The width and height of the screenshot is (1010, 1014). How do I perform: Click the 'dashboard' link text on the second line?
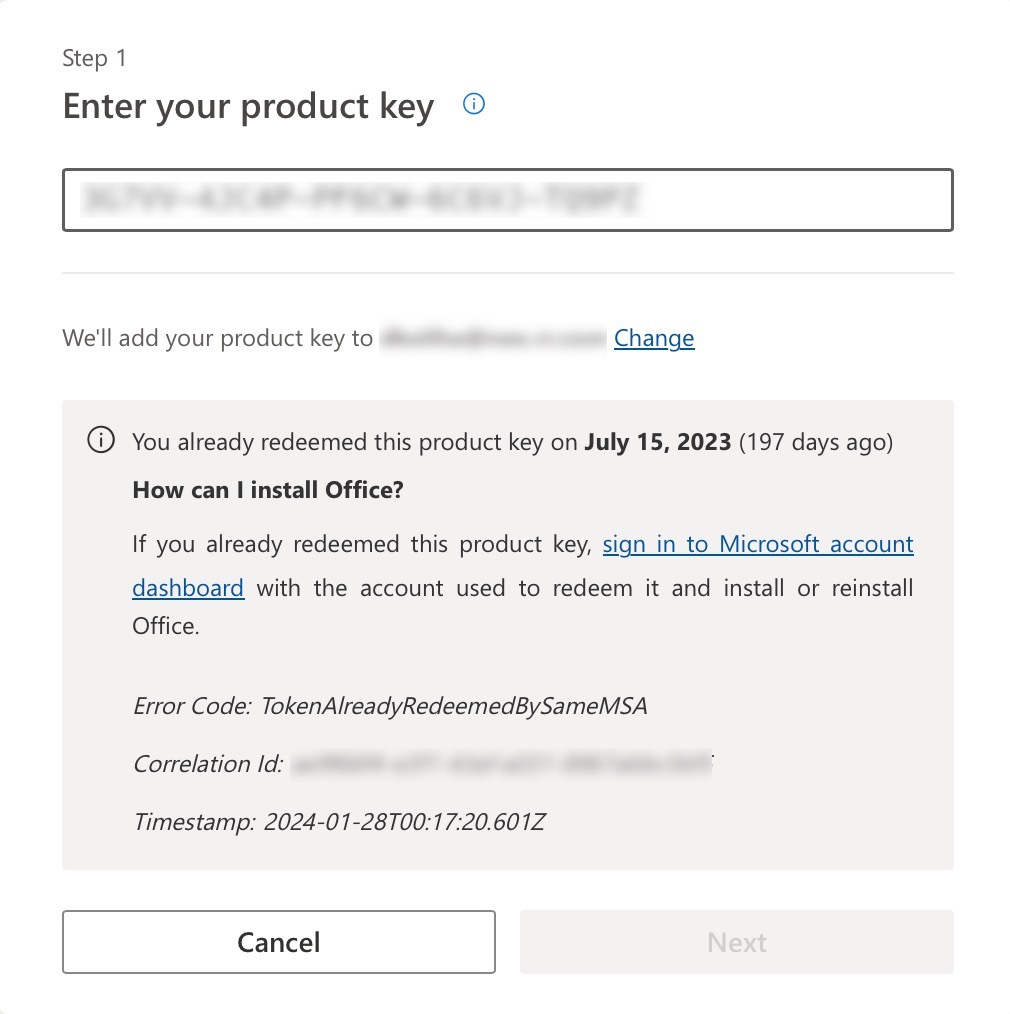(188, 587)
